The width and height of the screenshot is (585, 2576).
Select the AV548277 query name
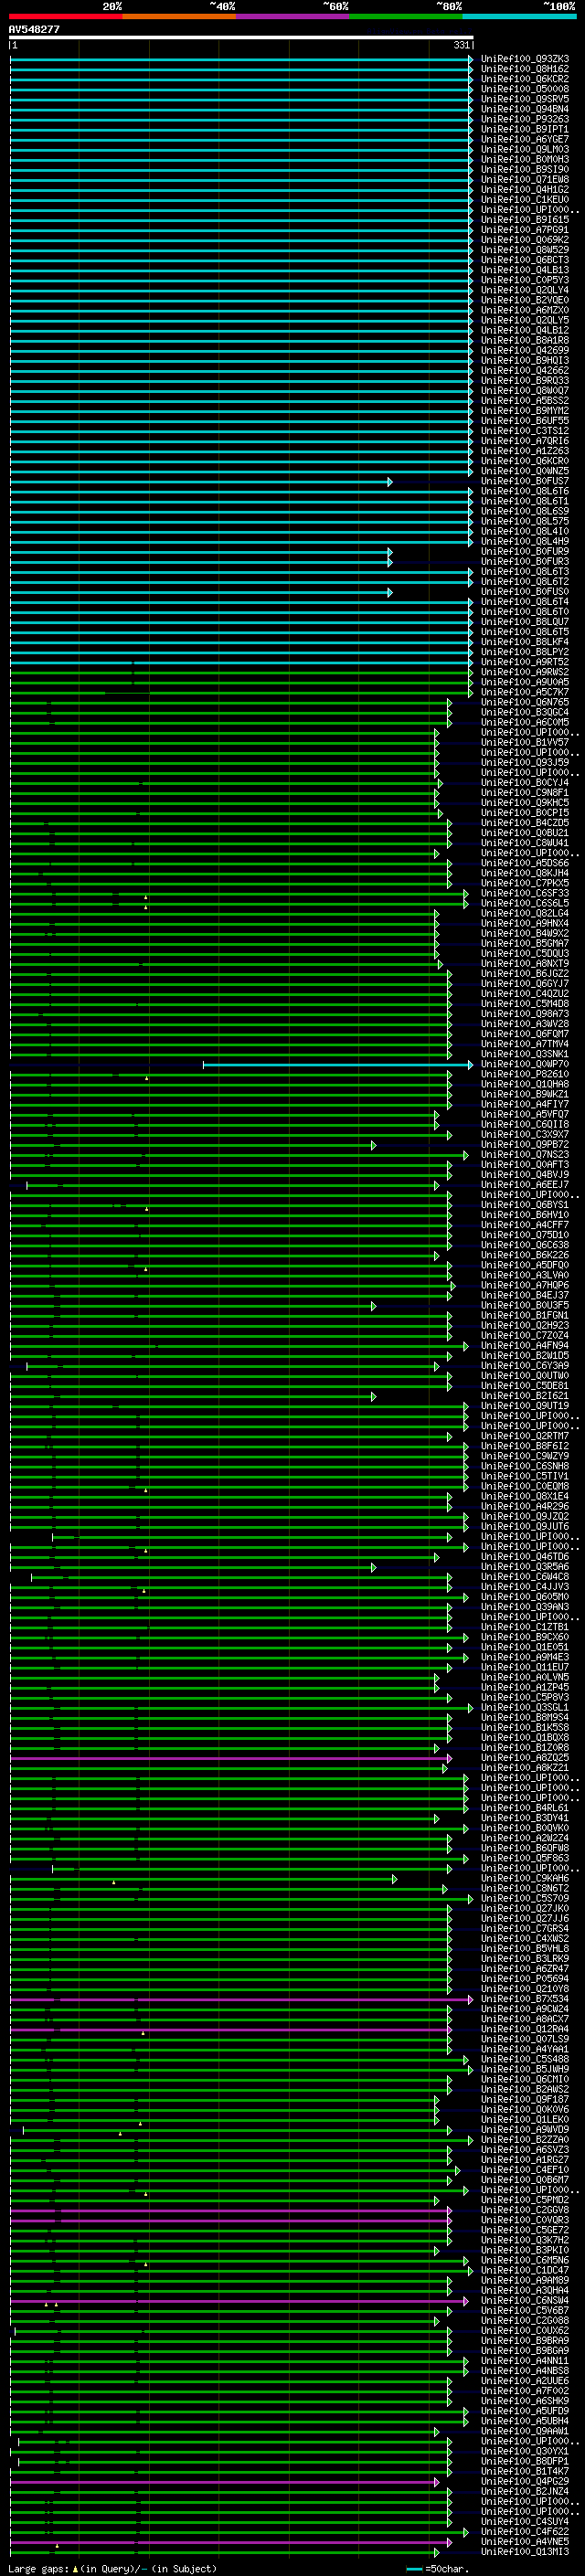click(34, 30)
